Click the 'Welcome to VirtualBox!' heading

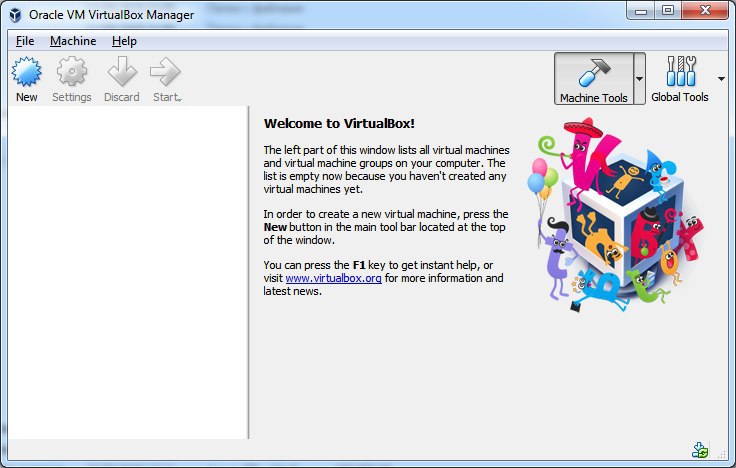[339, 123]
